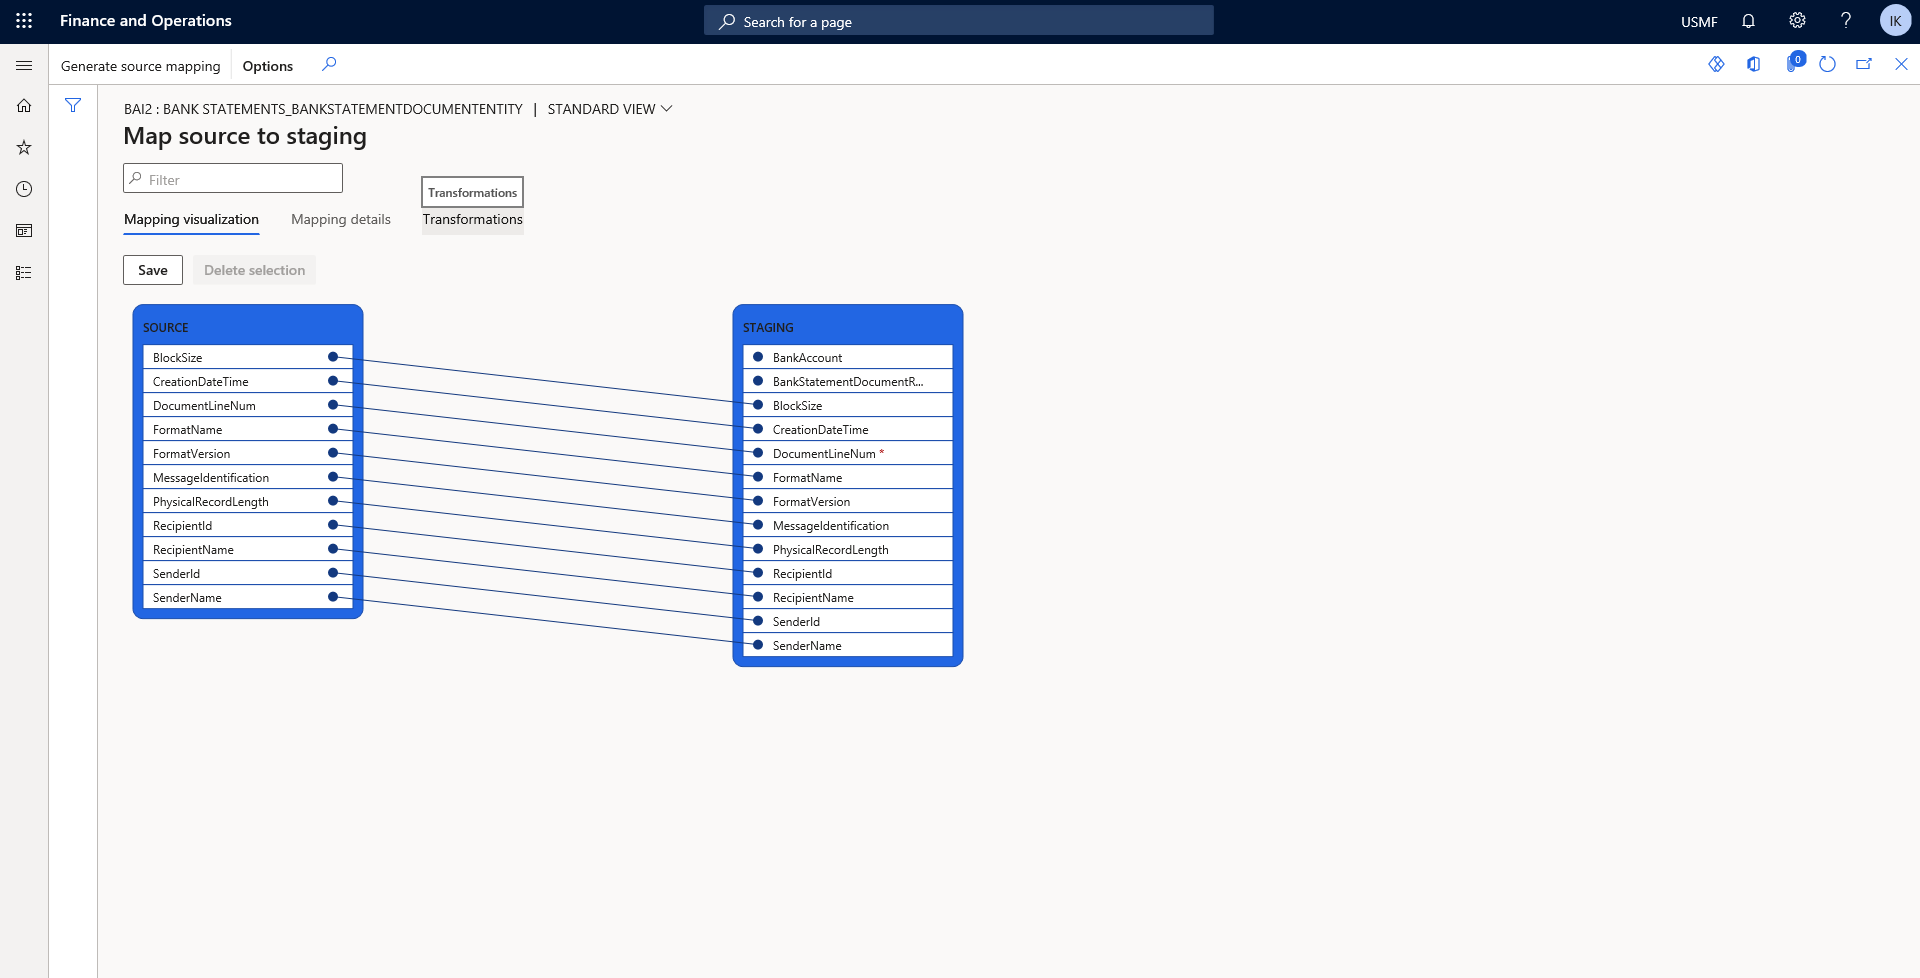Click connector dot of source SenderName
1920x978 pixels.
tap(333, 597)
